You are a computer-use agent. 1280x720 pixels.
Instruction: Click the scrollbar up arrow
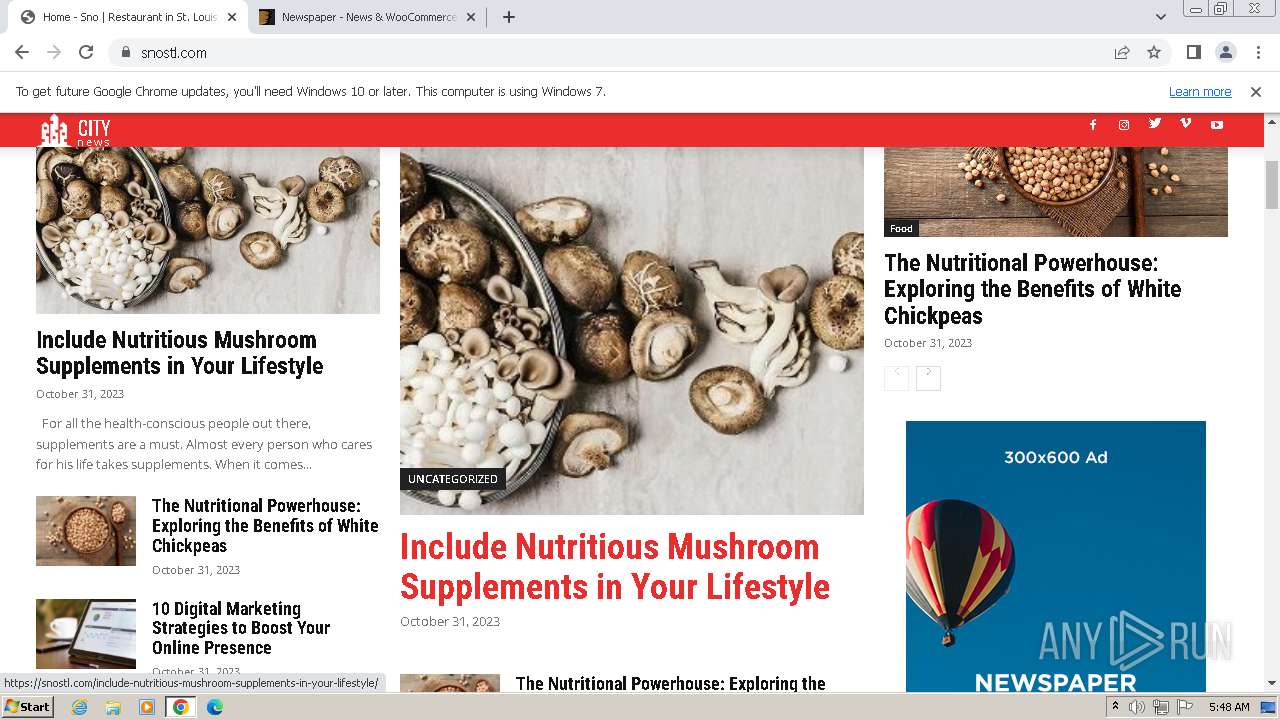click(x=1272, y=121)
